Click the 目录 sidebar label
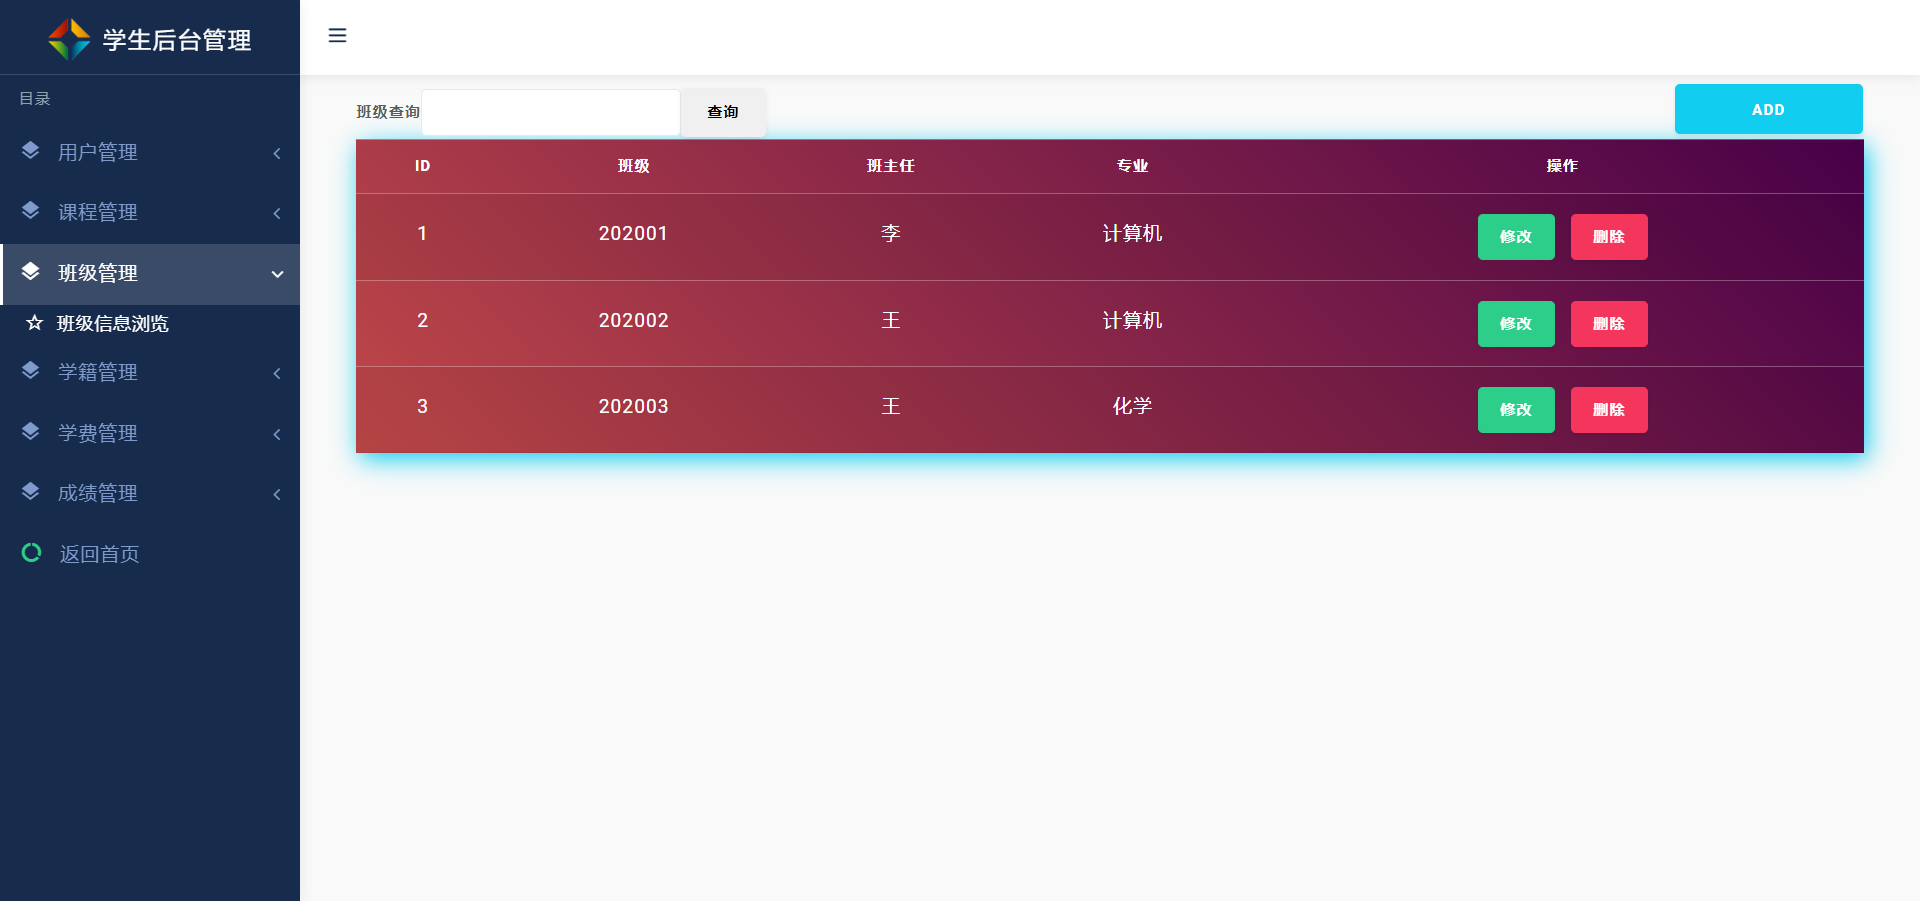This screenshot has width=1920, height=901. point(35,98)
